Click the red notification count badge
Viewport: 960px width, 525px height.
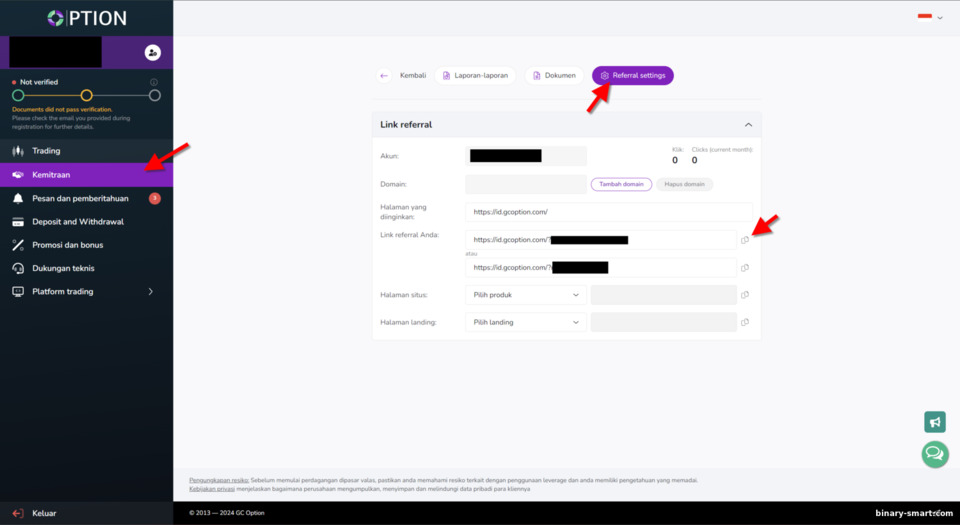point(155,198)
